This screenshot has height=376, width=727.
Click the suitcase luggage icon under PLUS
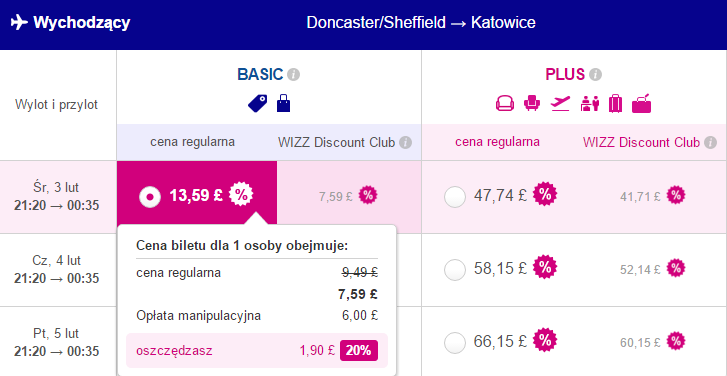tap(615, 103)
